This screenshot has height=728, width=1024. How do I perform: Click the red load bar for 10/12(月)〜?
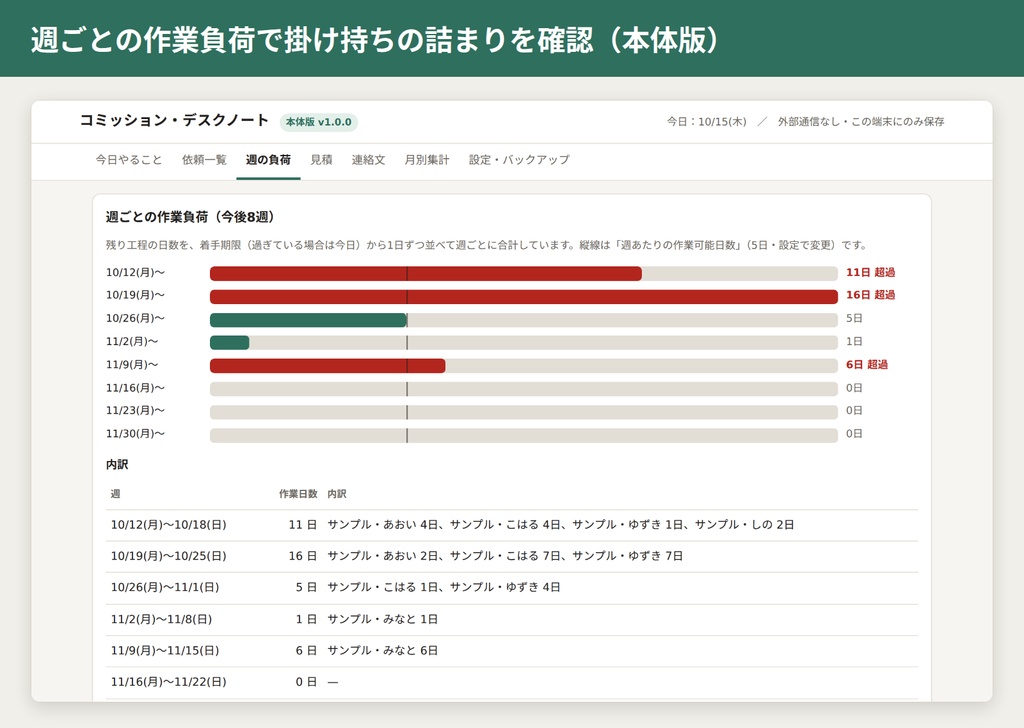click(425, 274)
